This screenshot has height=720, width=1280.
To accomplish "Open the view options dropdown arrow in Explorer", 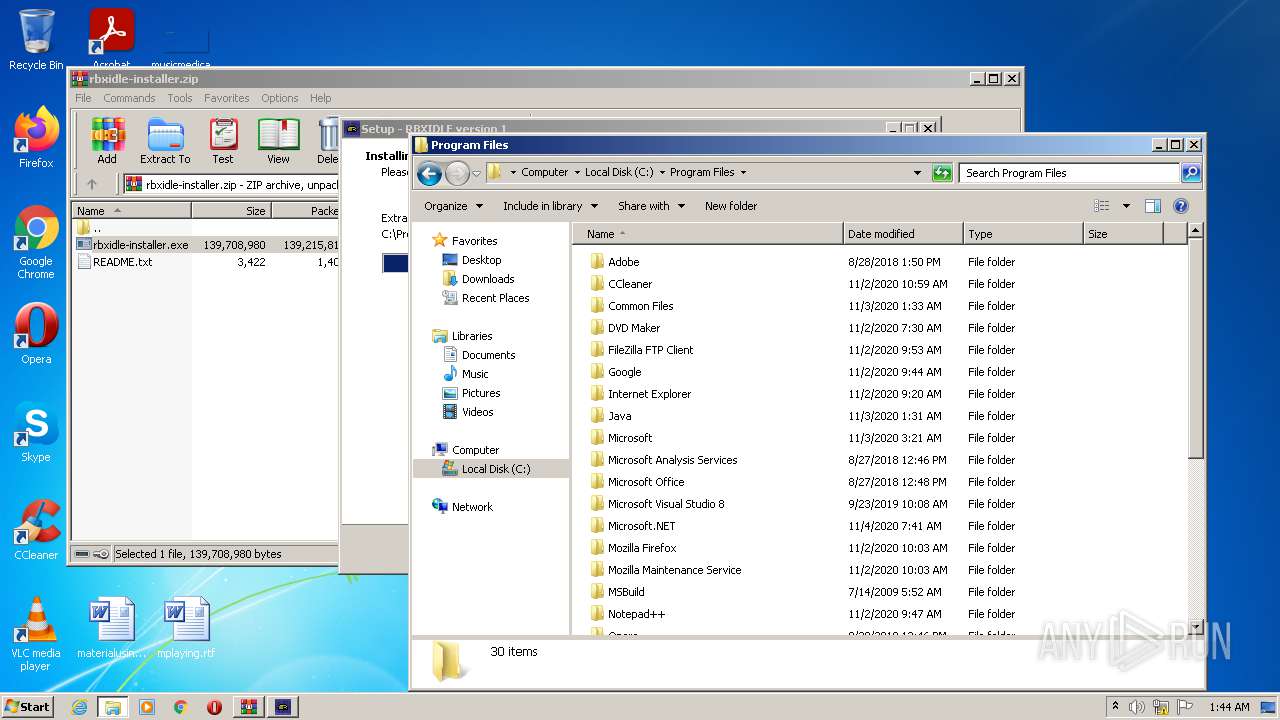I will click(x=1126, y=206).
